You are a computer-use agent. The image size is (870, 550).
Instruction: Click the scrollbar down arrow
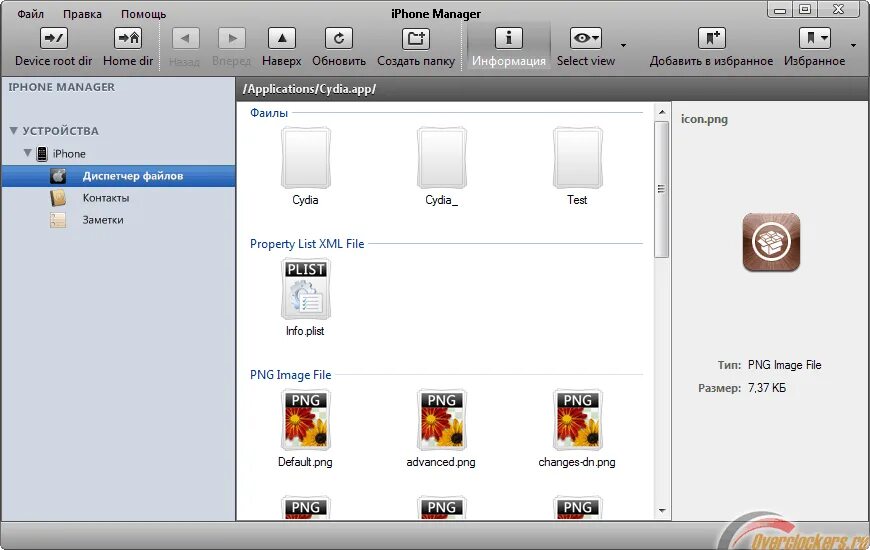coord(661,511)
